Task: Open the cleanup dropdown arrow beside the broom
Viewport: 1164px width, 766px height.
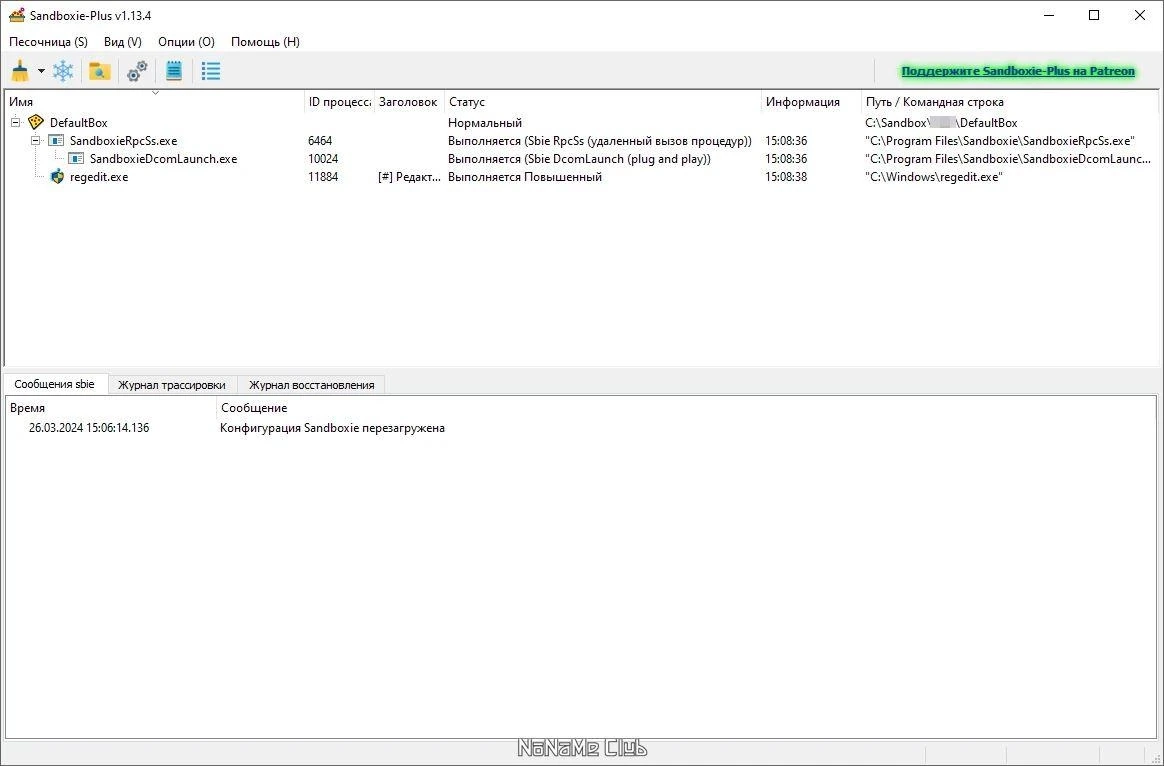Action: point(42,71)
